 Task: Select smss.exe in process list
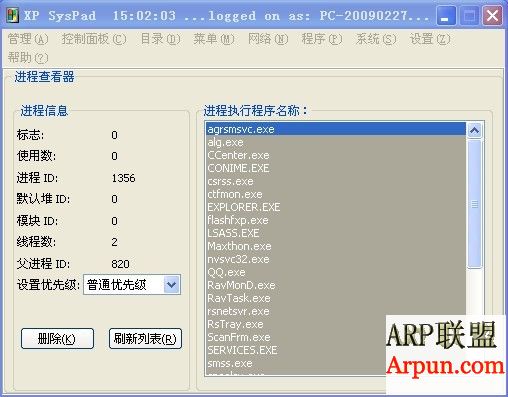[x=296, y=363]
